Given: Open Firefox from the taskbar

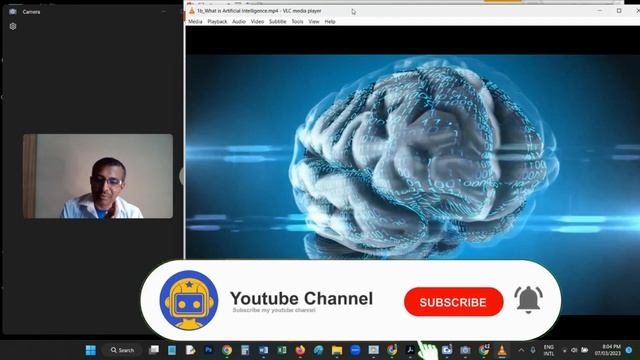Looking at the screenshot, I should (300, 350).
